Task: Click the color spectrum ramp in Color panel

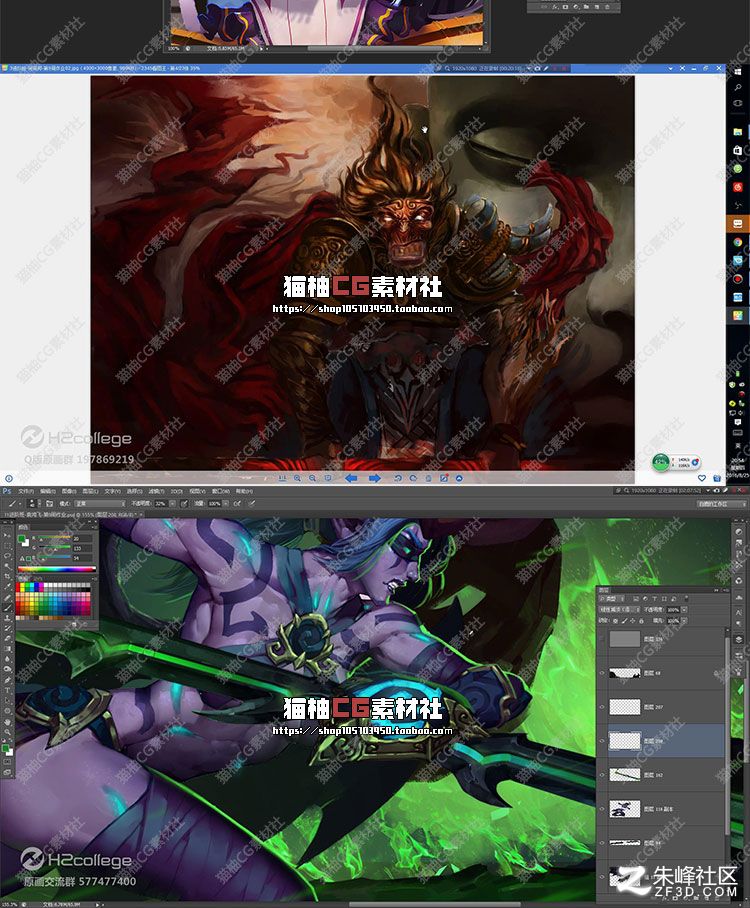Action: click(x=57, y=569)
